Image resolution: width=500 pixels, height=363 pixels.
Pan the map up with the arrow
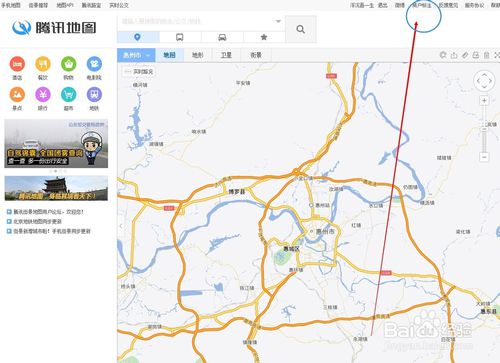[484, 75]
